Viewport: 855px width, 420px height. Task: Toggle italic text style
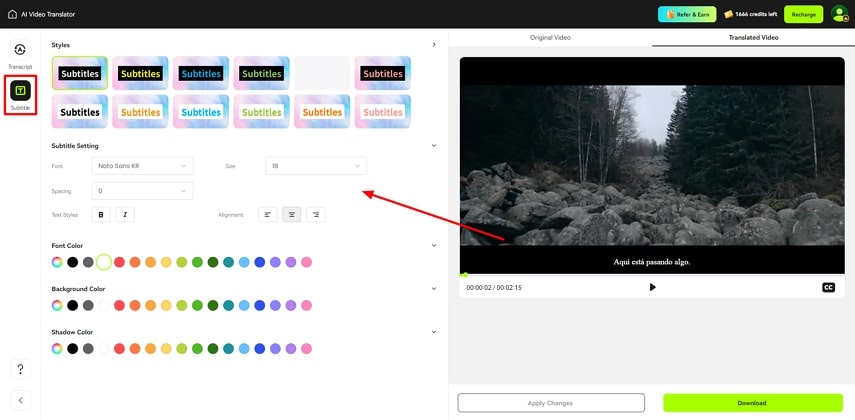[125, 215]
